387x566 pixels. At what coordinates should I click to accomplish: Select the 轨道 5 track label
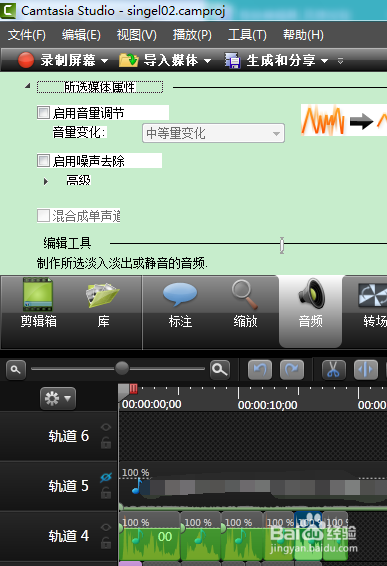click(69, 486)
